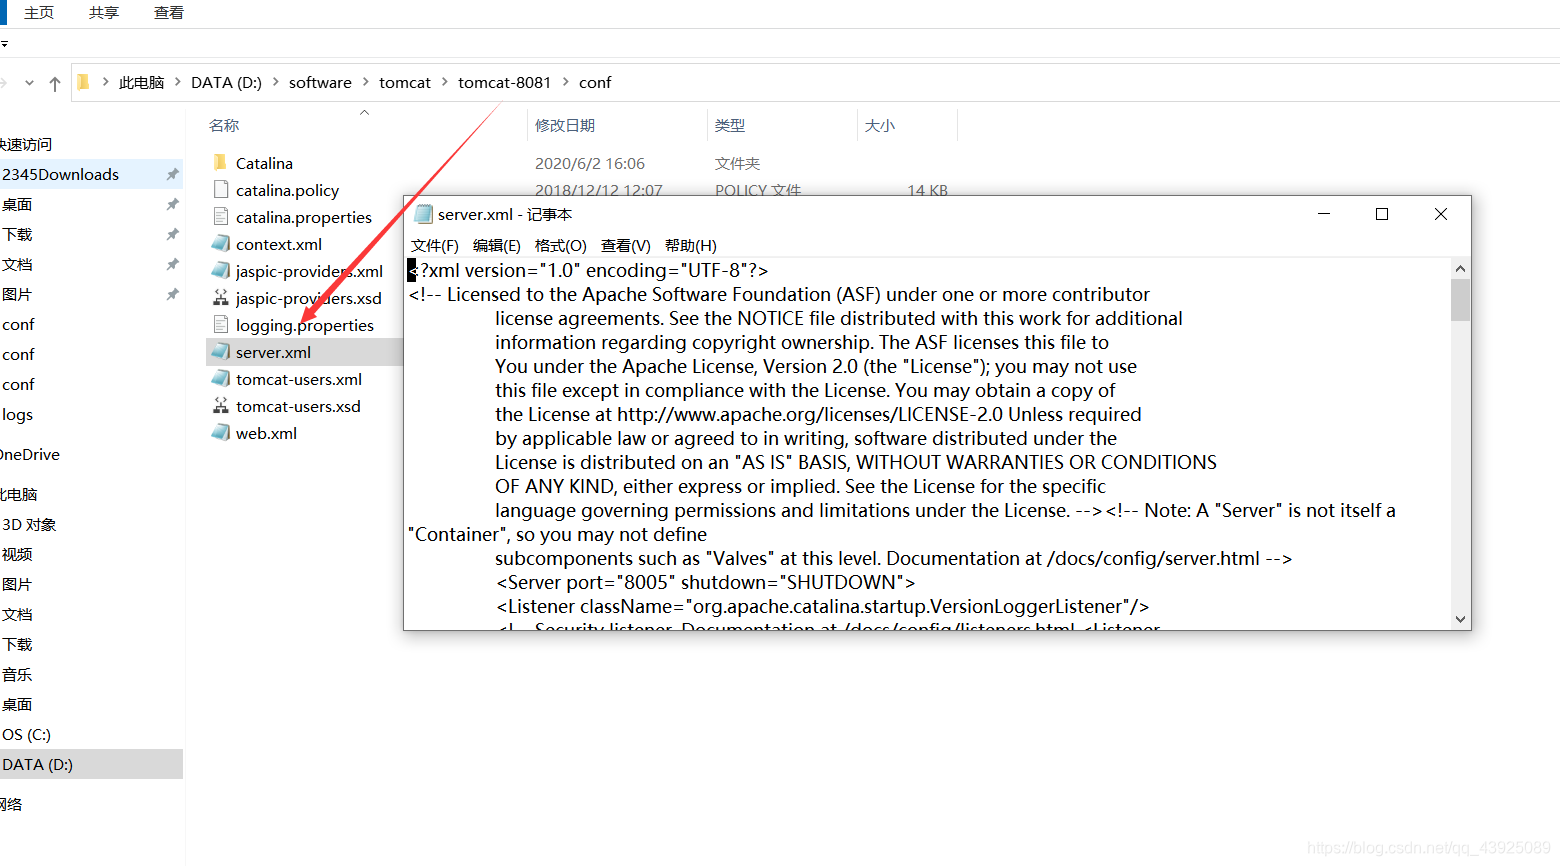Select 视频 in navigation pane

(17, 554)
